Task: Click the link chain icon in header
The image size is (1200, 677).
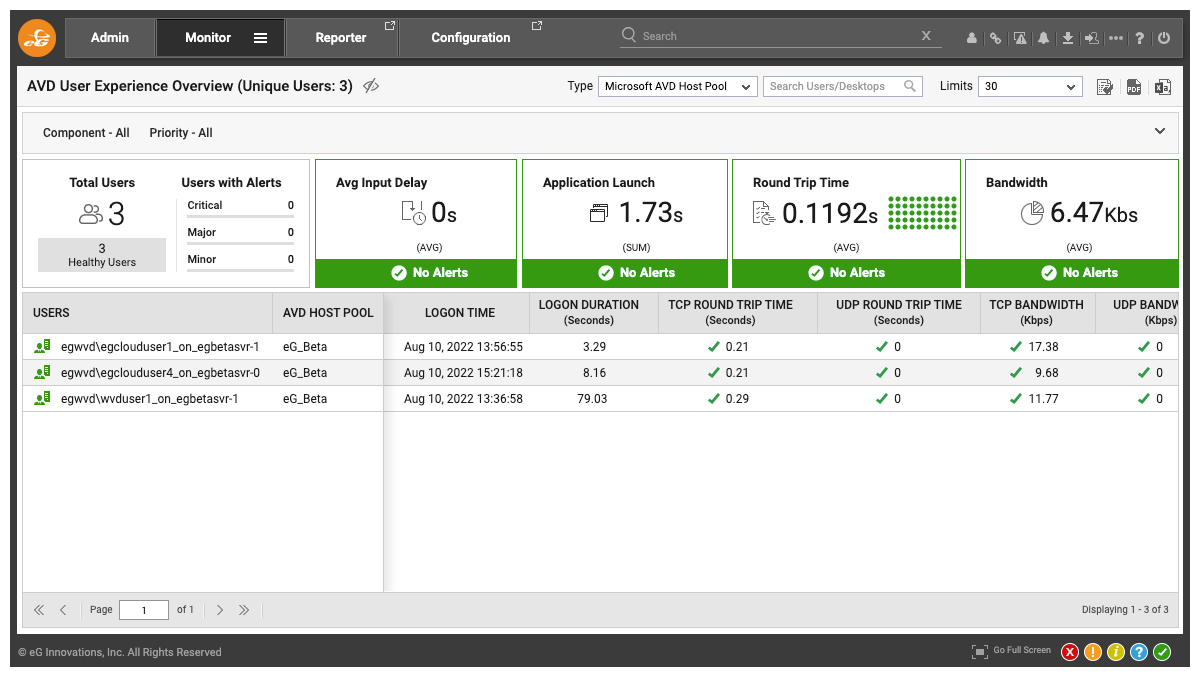Action: tap(995, 38)
